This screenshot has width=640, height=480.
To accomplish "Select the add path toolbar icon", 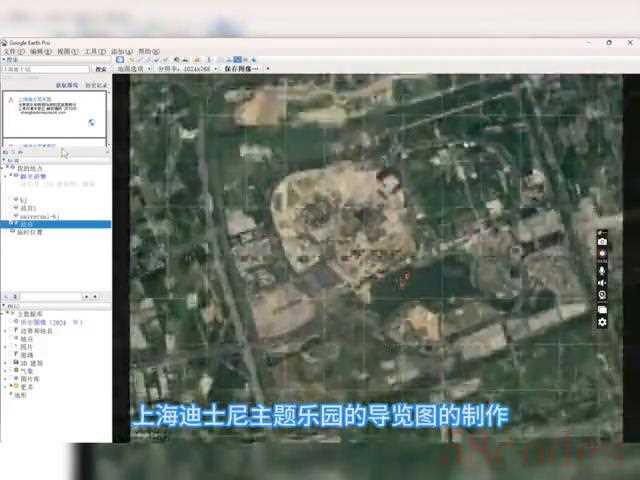I will [147, 60].
